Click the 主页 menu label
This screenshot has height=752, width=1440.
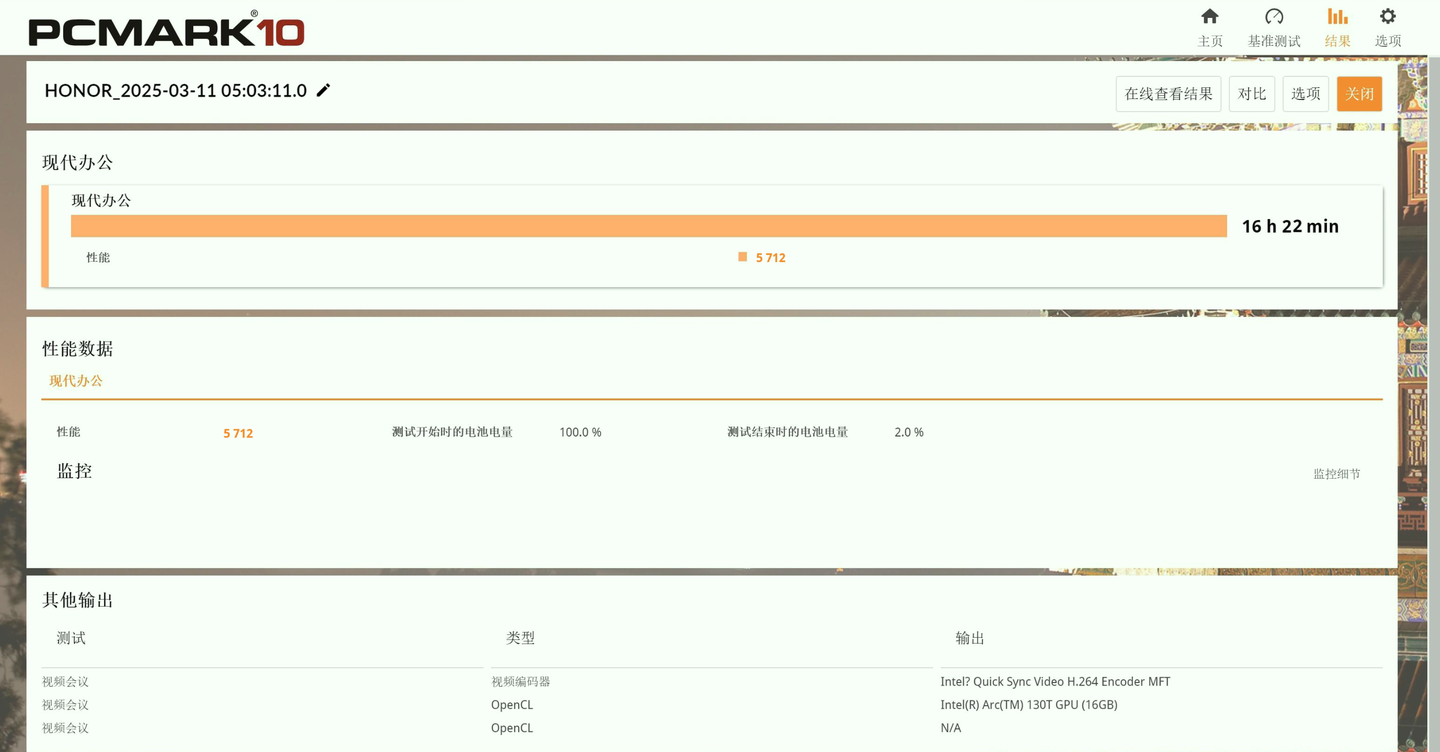pos(1210,41)
